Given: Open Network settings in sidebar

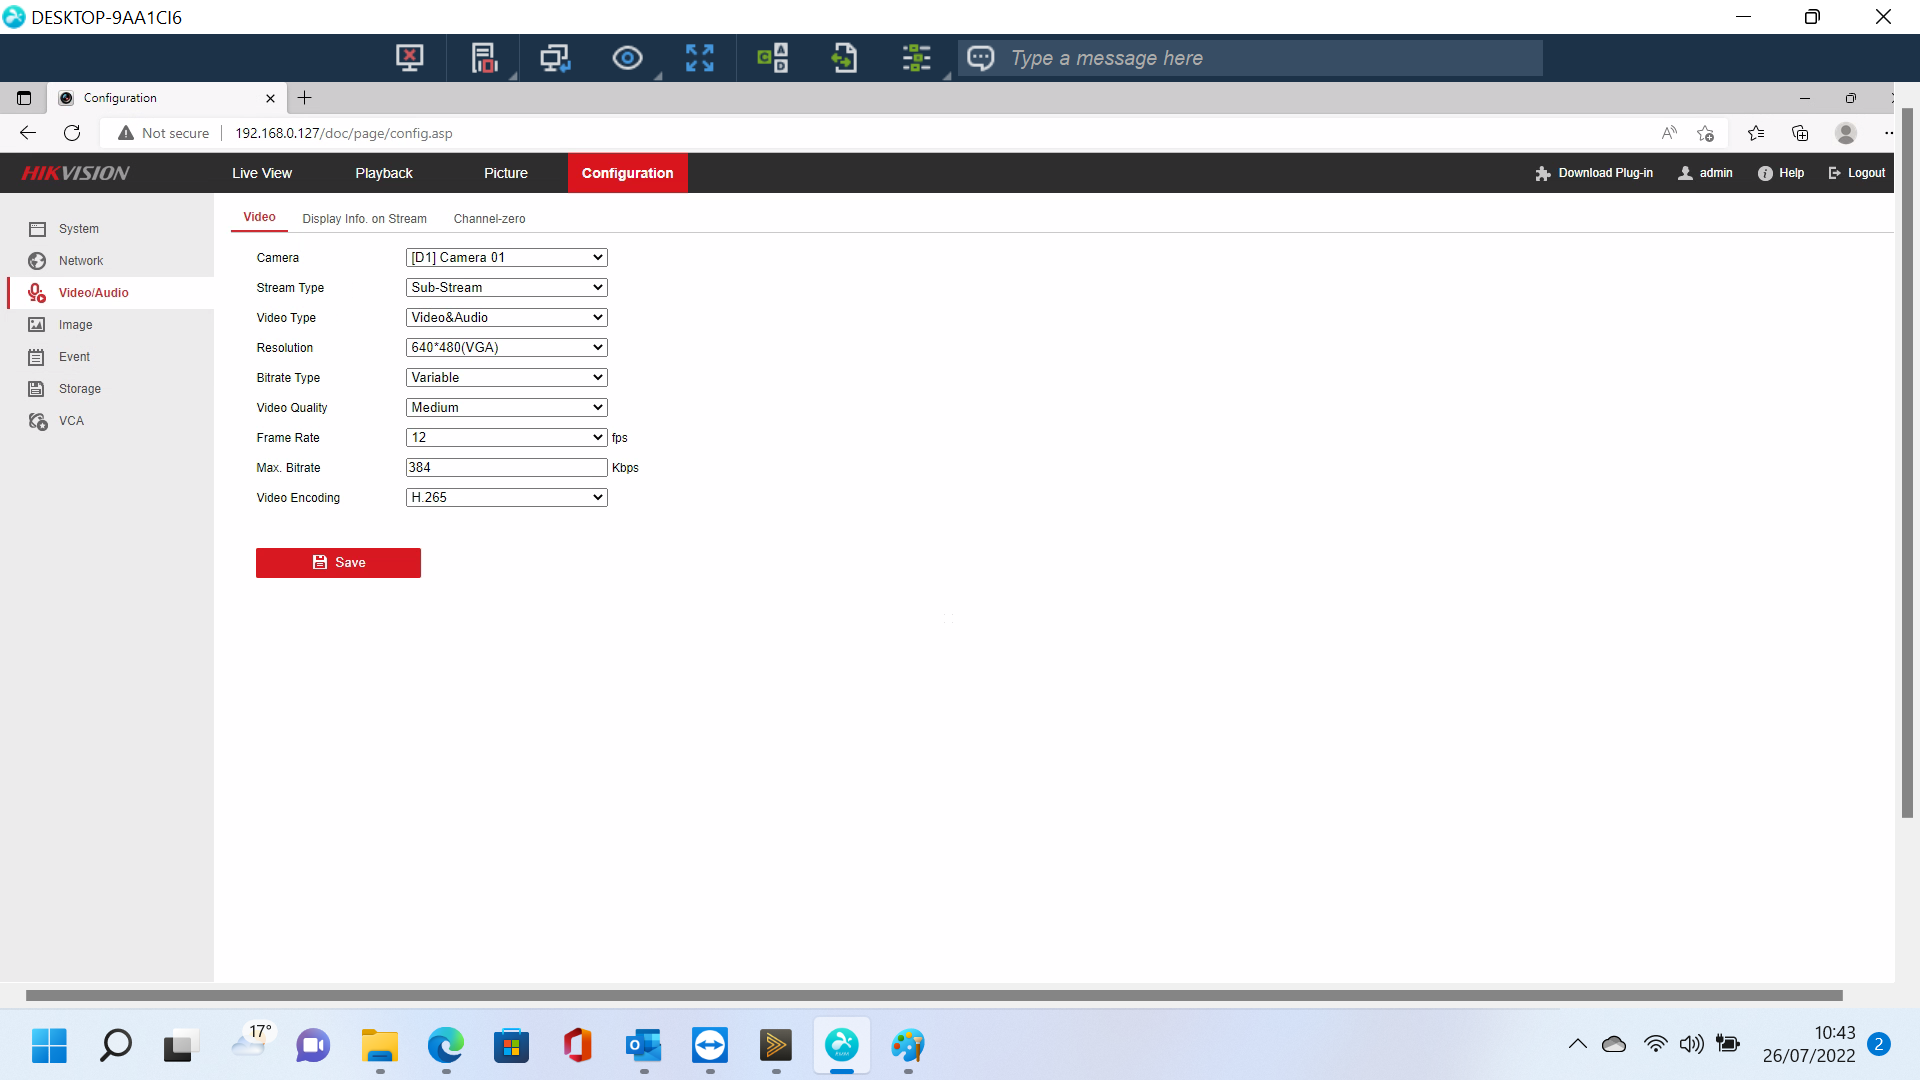Looking at the screenshot, I should (x=80, y=261).
